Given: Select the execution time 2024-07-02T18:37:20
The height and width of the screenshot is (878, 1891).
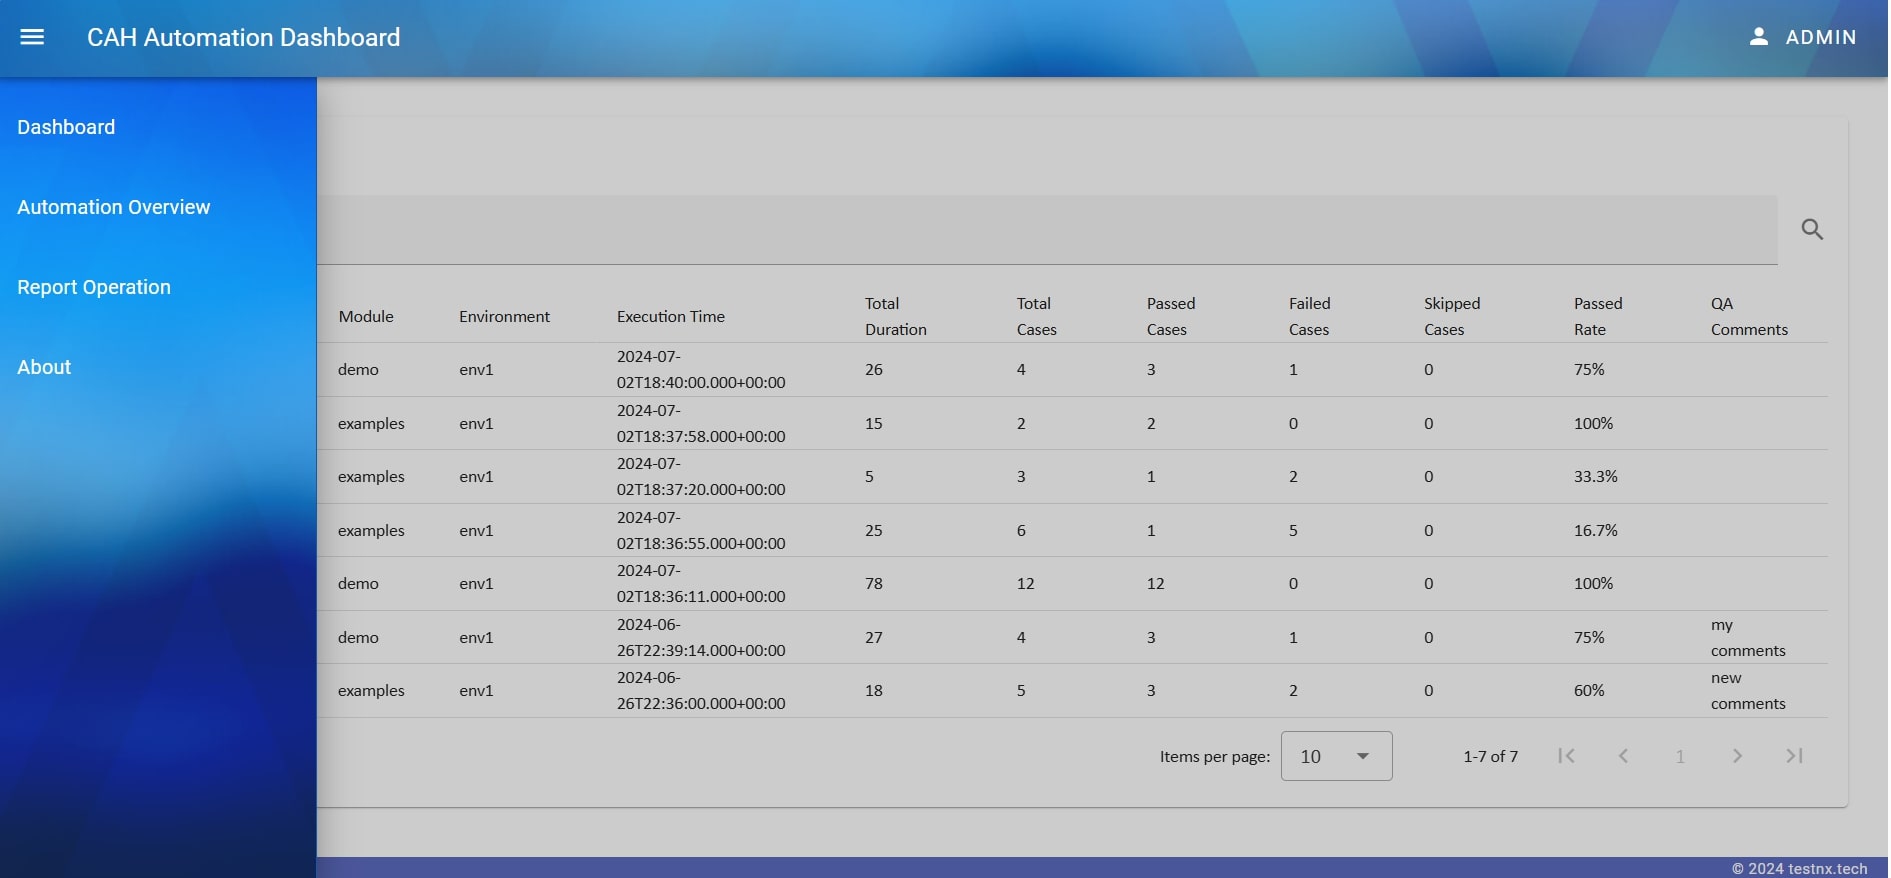Looking at the screenshot, I should (701, 477).
